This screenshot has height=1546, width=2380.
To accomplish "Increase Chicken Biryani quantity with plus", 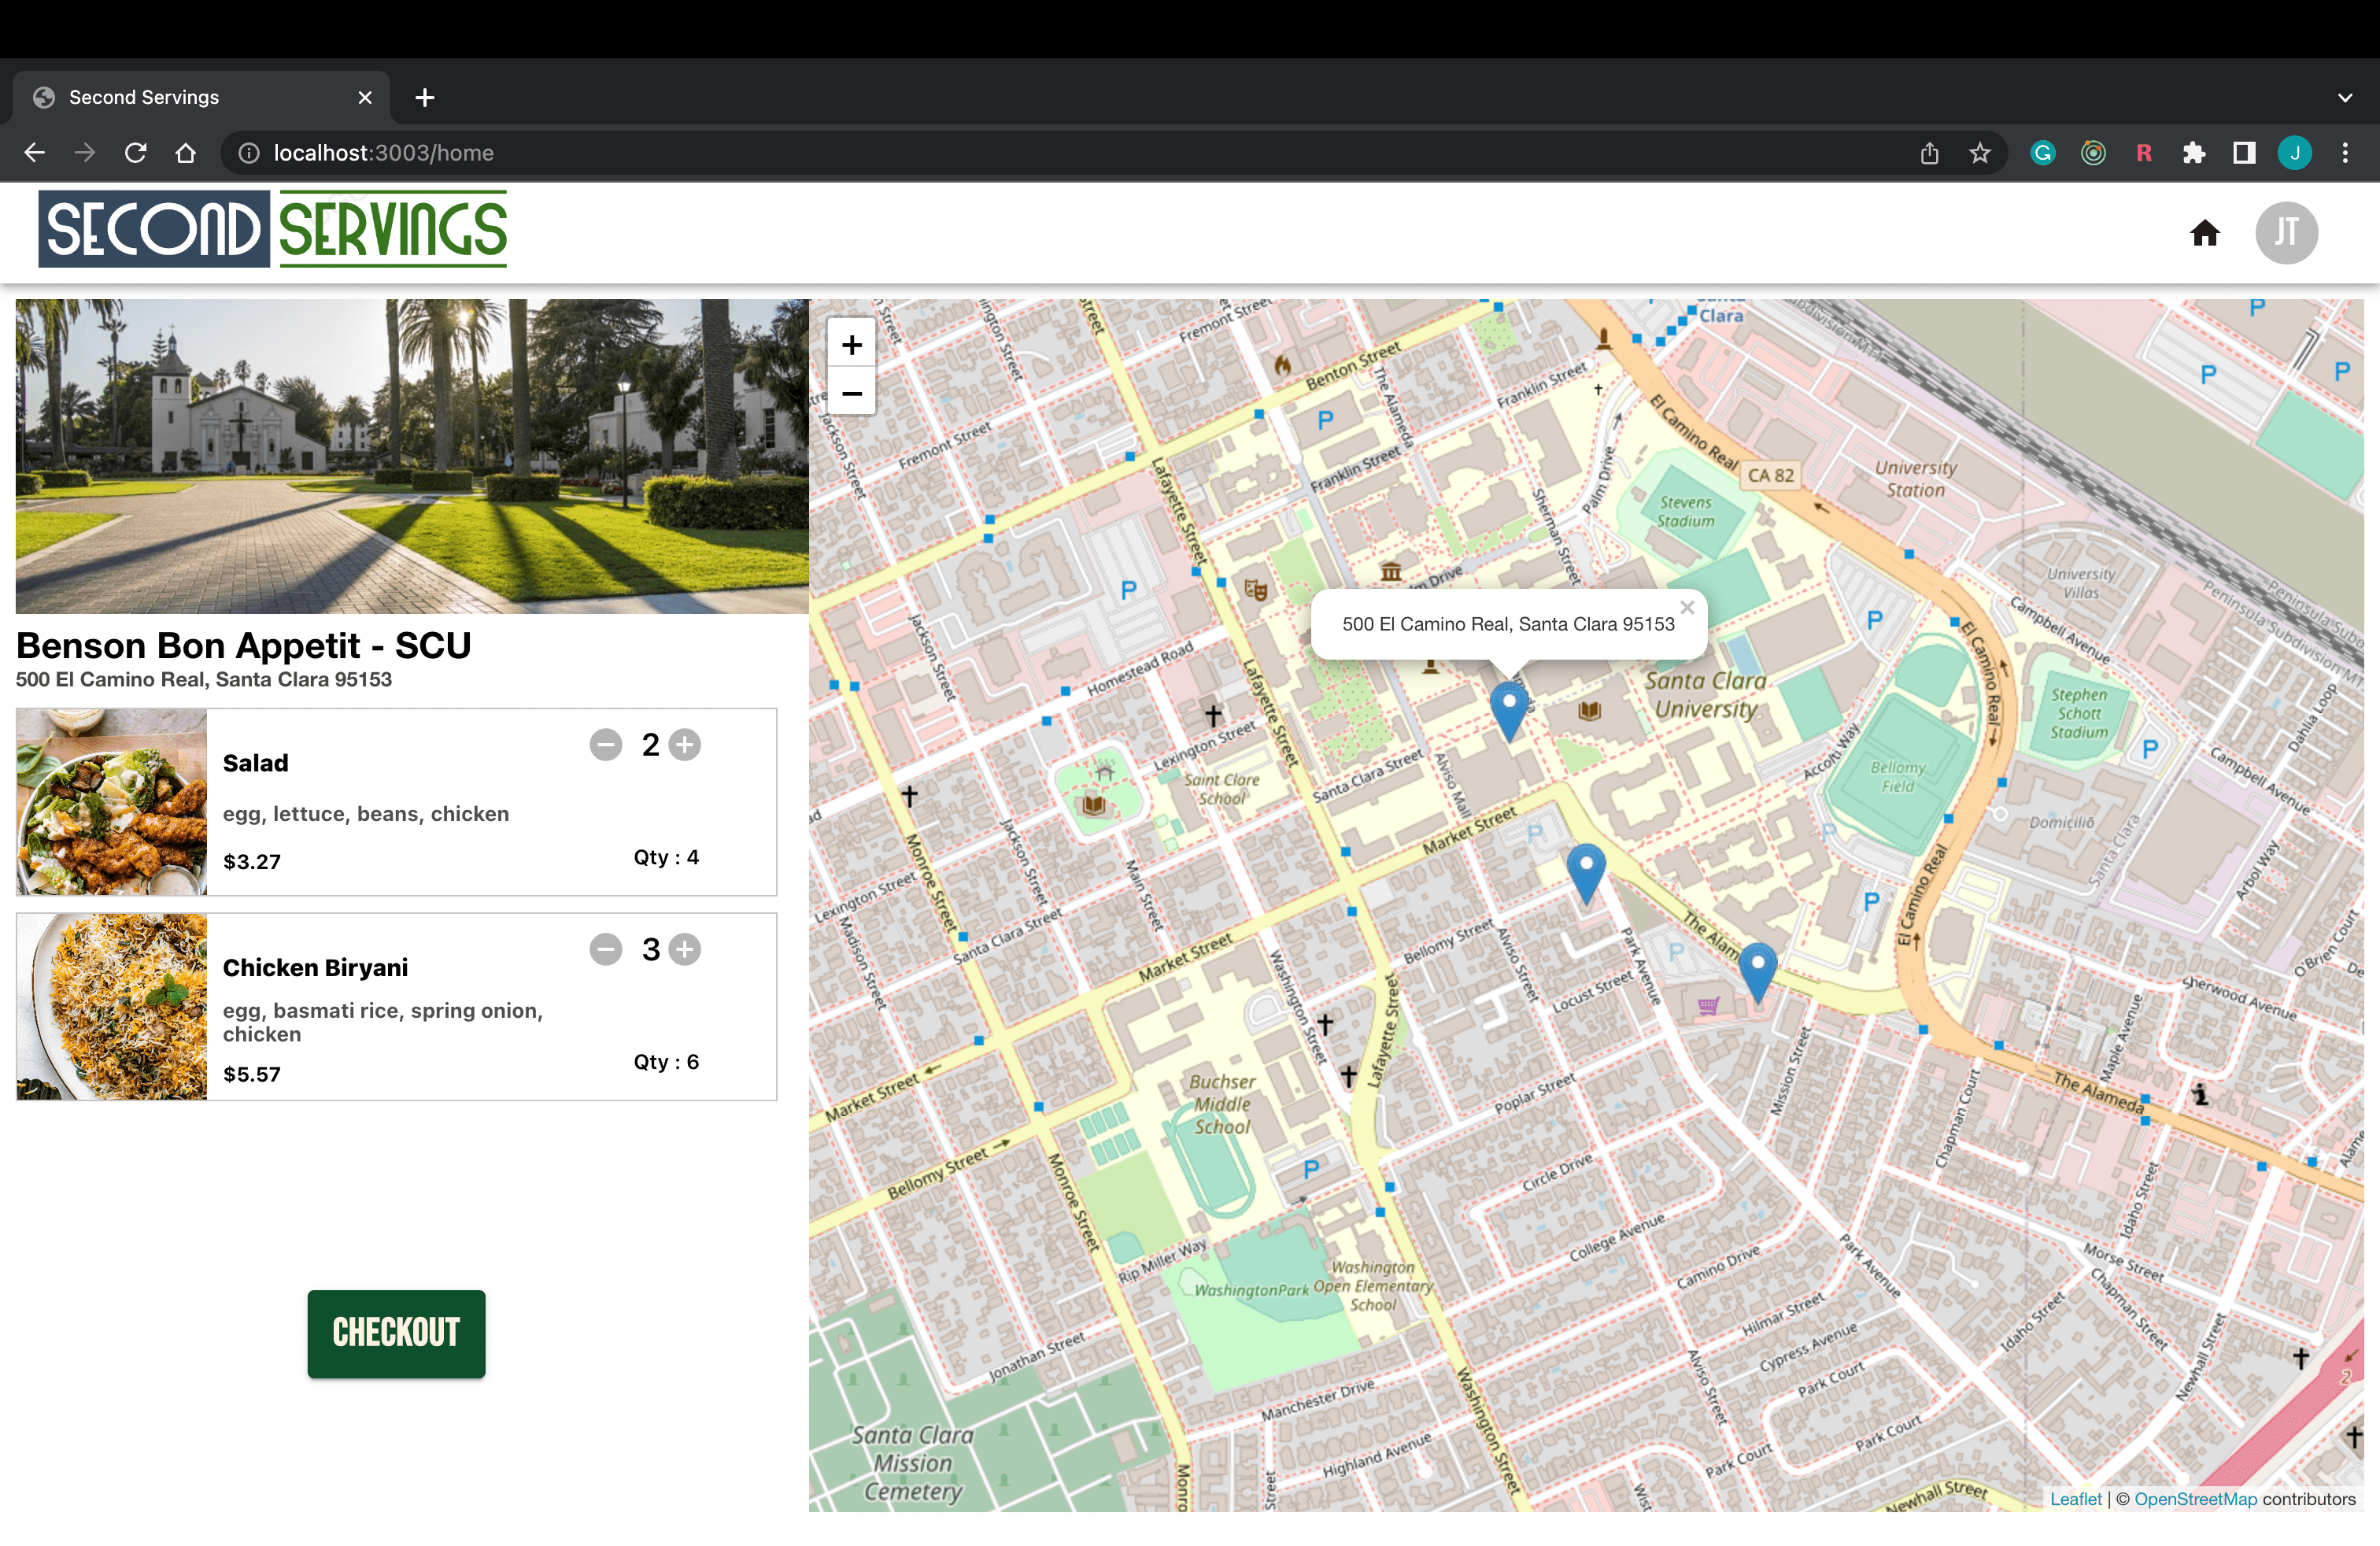I will click(x=685, y=949).
